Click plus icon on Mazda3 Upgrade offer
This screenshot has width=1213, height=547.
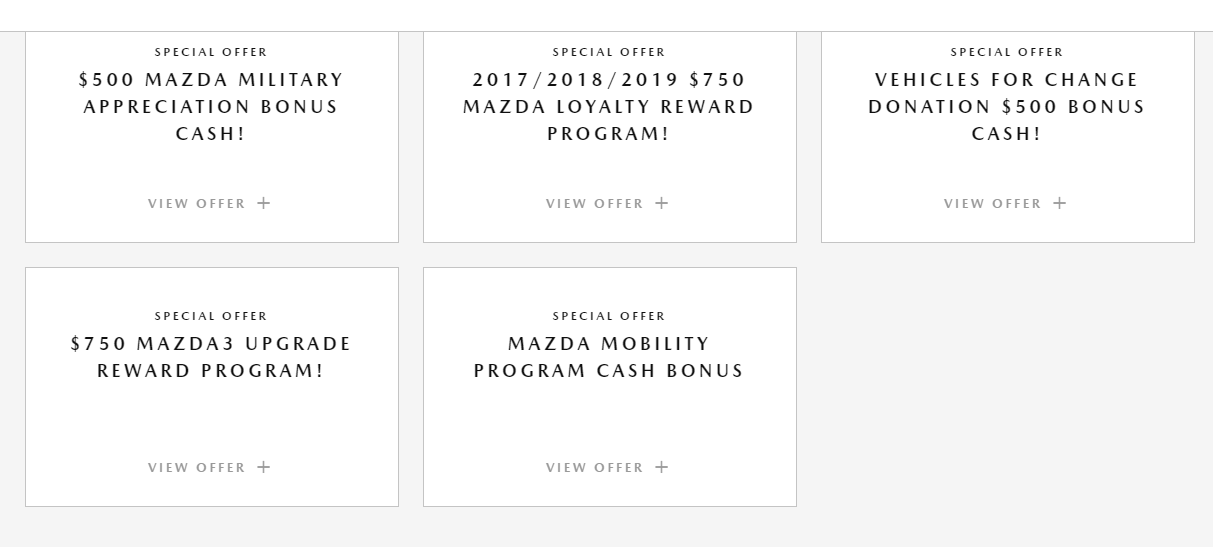pyautogui.click(x=264, y=467)
